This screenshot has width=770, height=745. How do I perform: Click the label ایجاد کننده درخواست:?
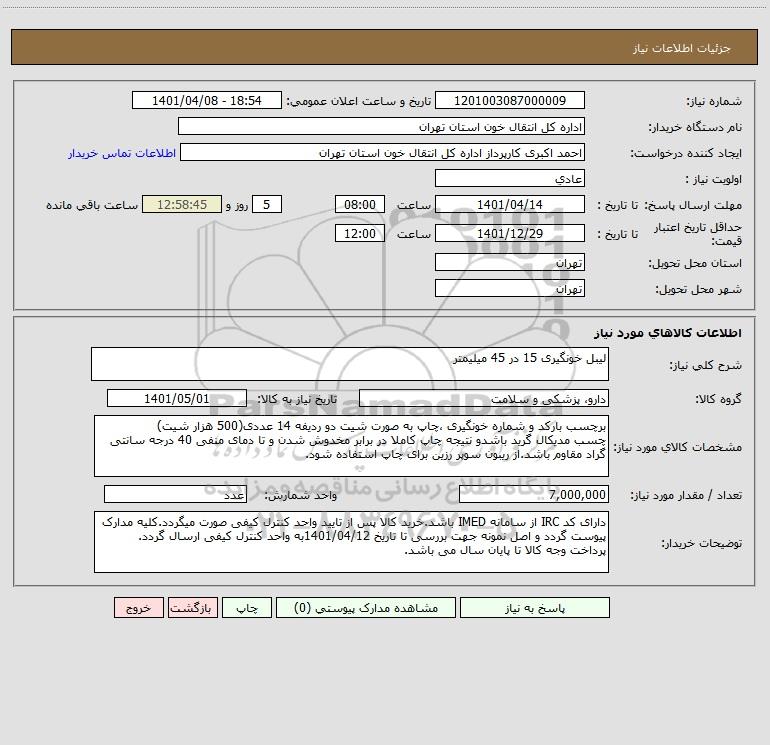point(686,154)
